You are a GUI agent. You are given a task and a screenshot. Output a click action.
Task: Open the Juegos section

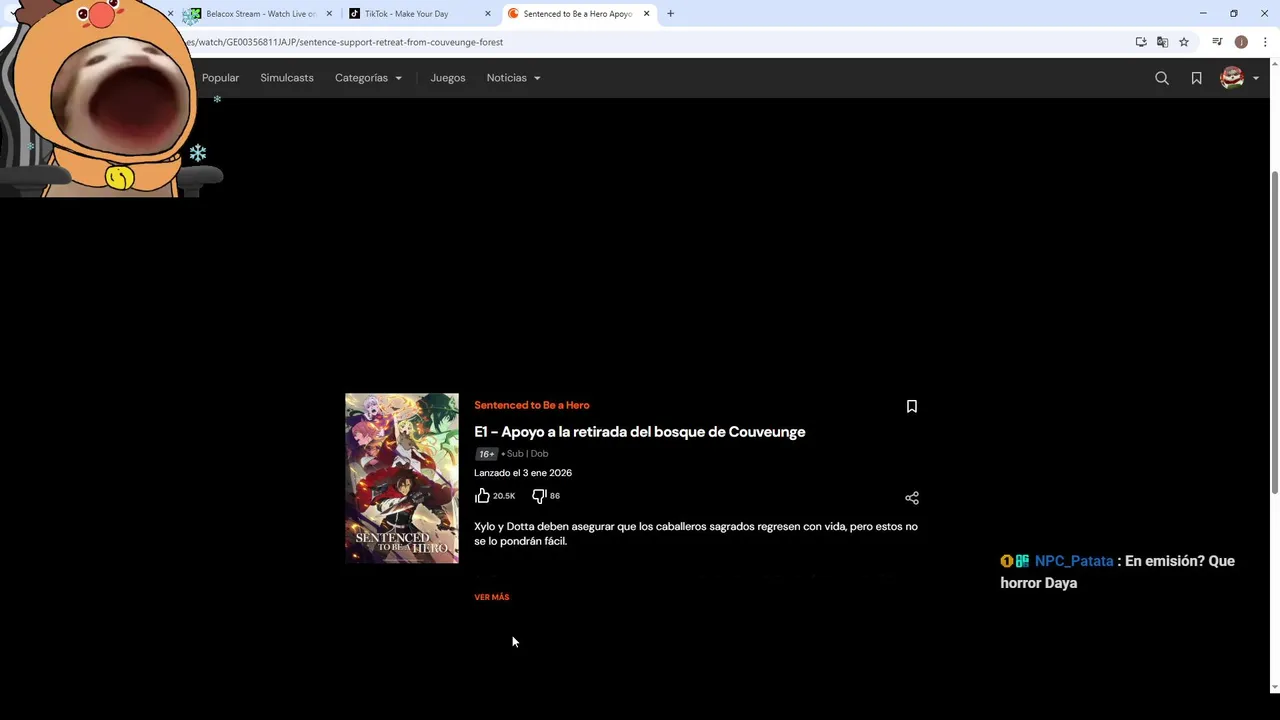click(x=448, y=78)
